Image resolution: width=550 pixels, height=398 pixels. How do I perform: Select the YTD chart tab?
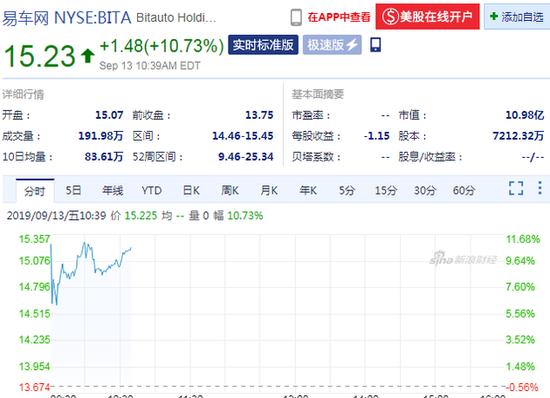tap(152, 190)
